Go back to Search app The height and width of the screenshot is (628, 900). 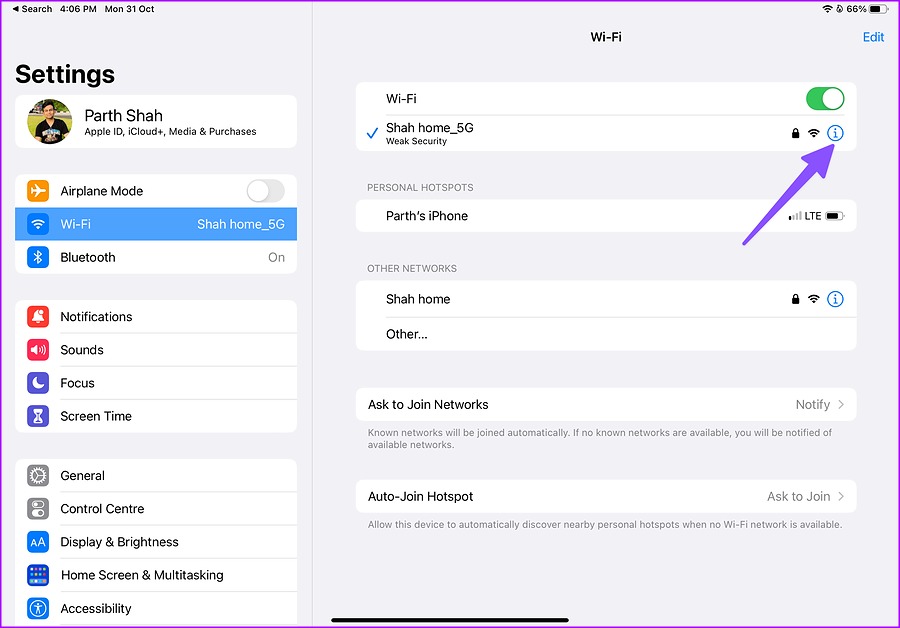32,9
